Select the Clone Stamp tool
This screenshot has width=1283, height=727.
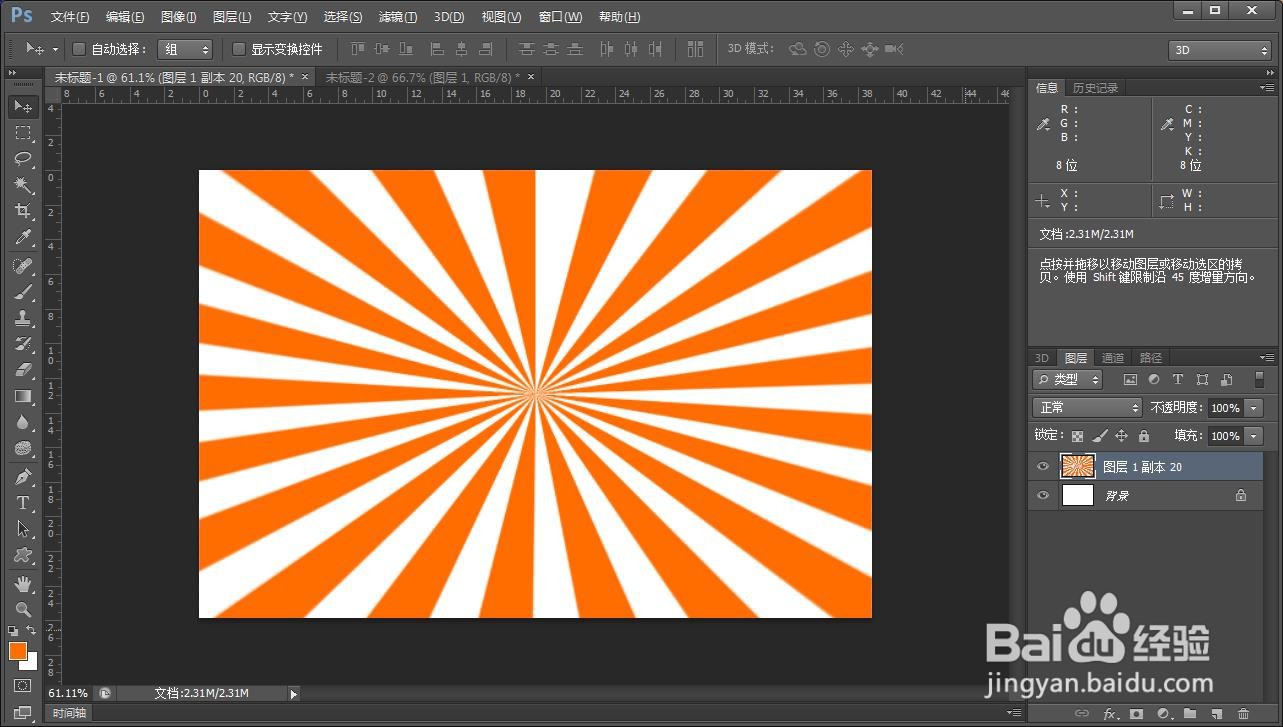tap(23, 318)
